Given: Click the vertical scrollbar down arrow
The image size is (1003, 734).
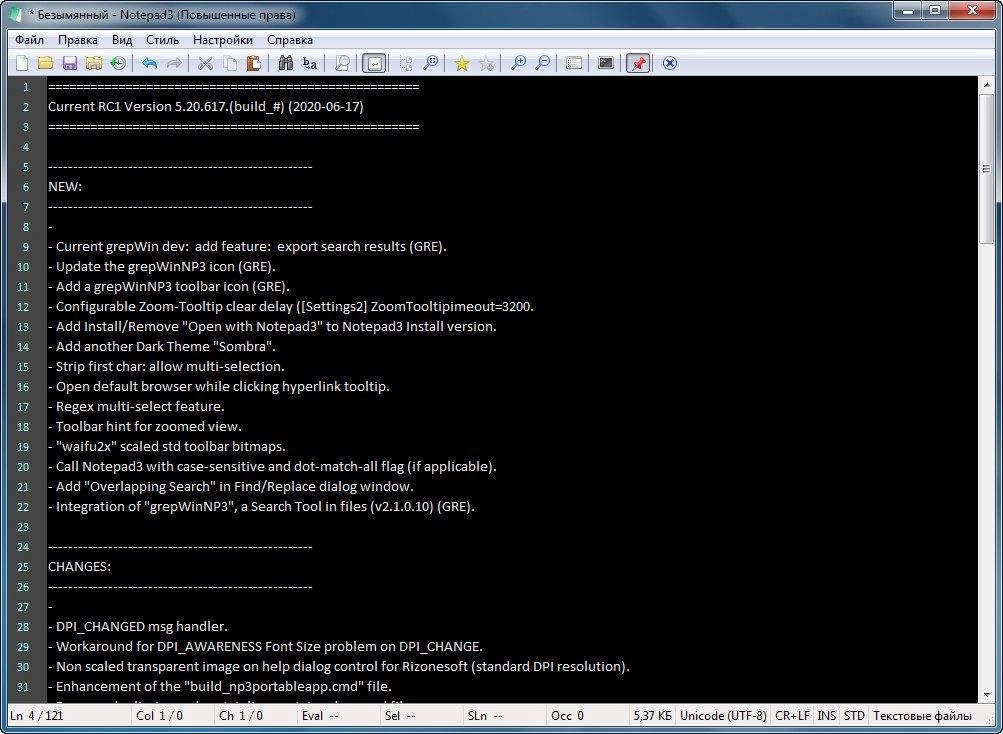Looking at the screenshot, I should click(985, 694).
